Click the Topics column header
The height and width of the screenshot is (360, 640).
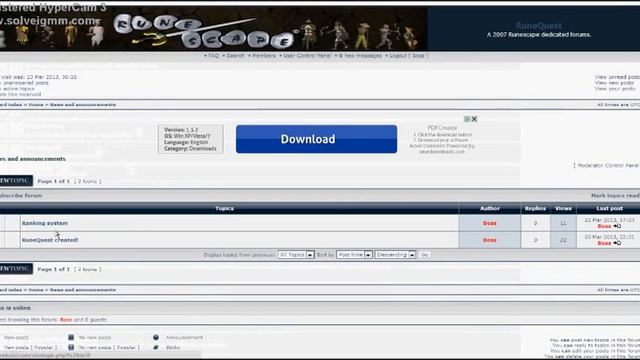pyautogui.click(x=224, y=208)
